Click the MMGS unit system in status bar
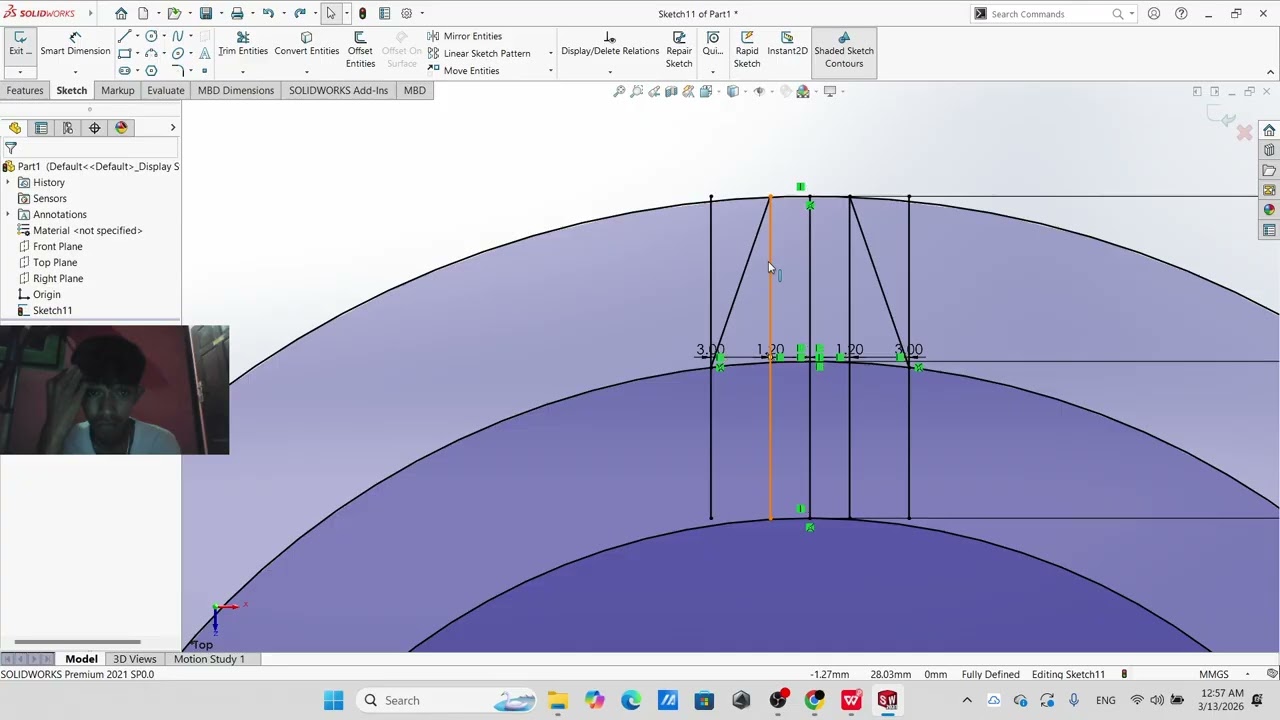Viewport: 1280px width, 720px height. point(1214,675)
